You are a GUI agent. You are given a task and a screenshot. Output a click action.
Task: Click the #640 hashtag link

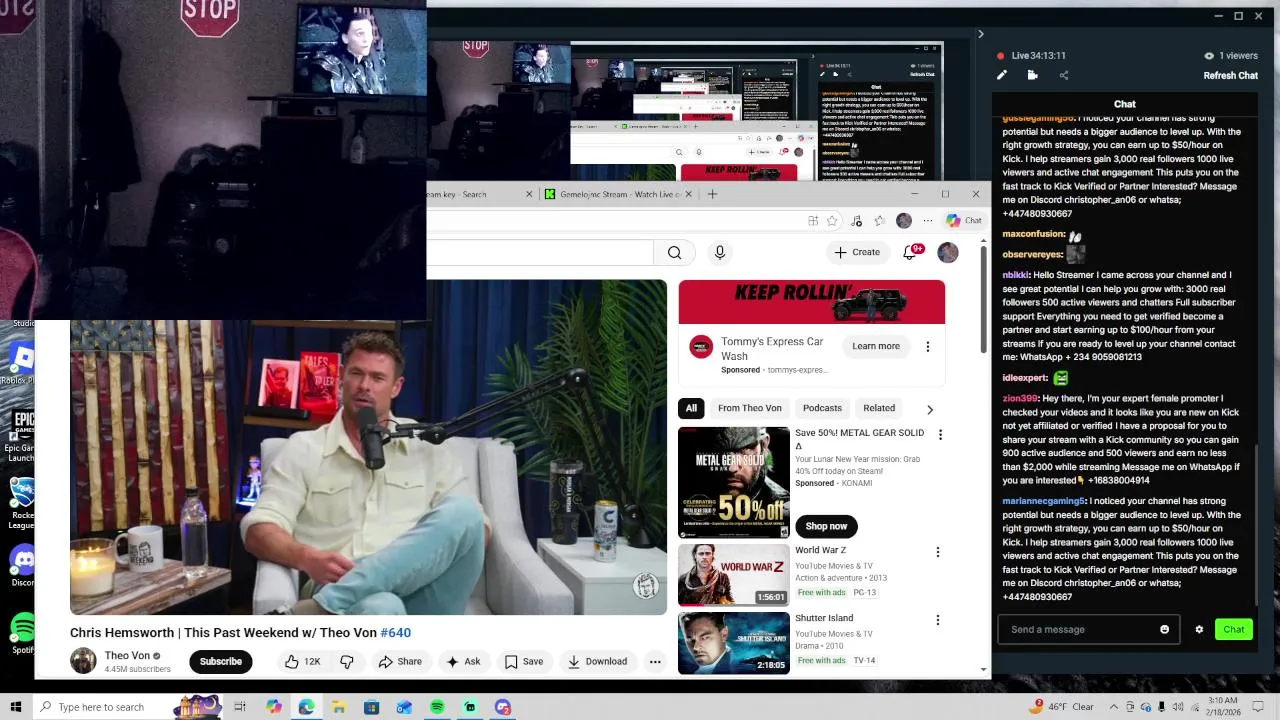coord(395,632)
